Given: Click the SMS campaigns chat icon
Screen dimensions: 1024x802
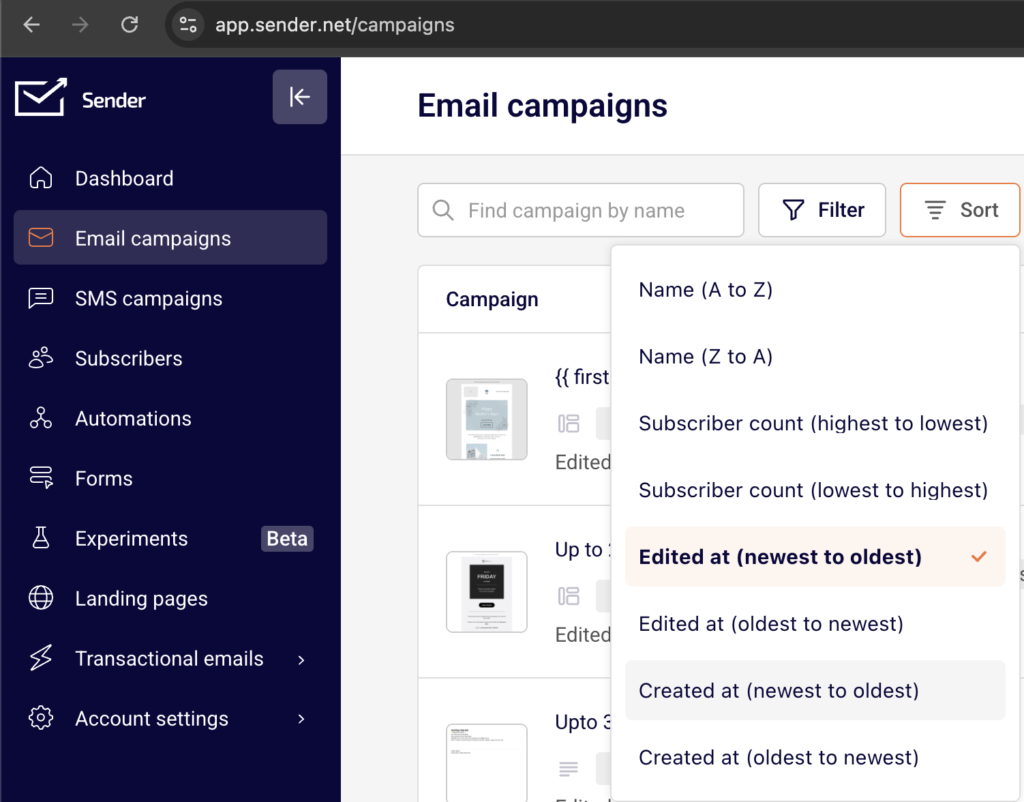Looking at the screenshot, I should tap(40, 298).
